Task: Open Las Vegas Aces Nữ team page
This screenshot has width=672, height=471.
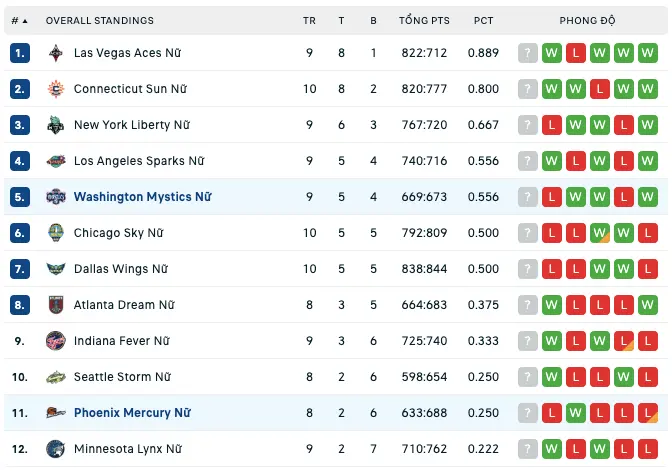Action: point(127,53)
